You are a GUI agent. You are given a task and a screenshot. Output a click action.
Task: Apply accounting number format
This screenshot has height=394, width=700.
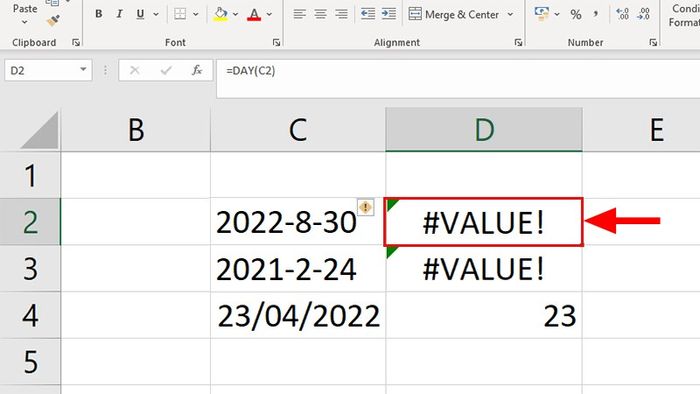tap(542, 14)
